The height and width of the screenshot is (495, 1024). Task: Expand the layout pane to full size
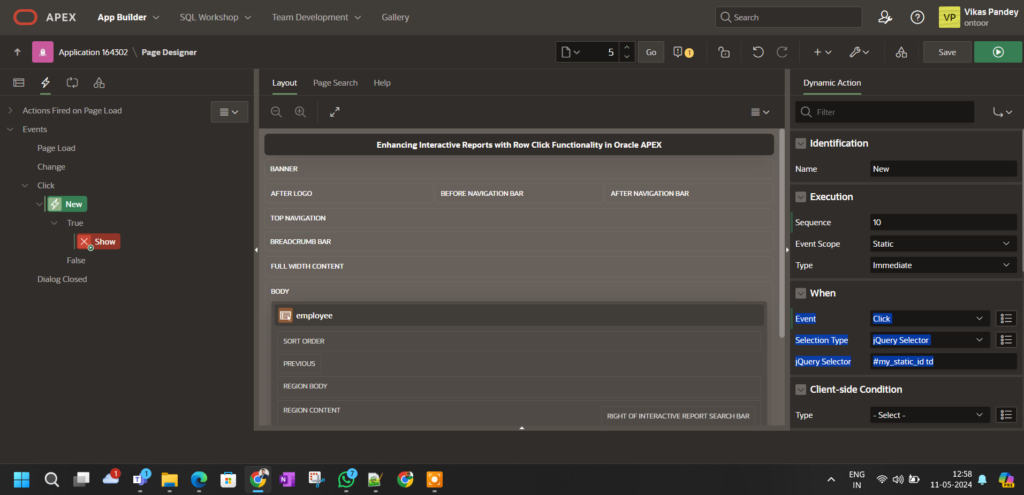tap(334, 112)
